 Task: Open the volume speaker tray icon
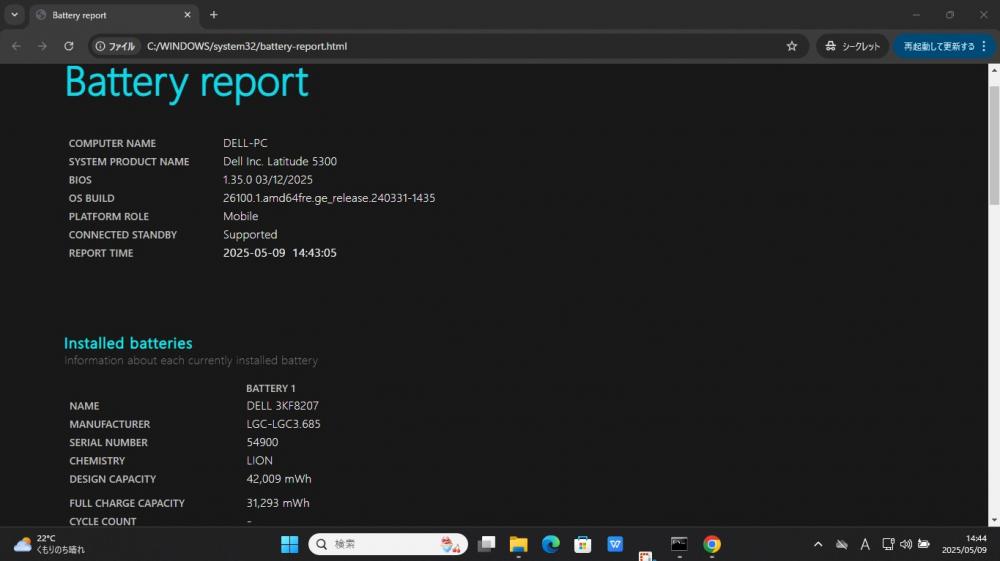pyautogui.click(x=906, y=544)
